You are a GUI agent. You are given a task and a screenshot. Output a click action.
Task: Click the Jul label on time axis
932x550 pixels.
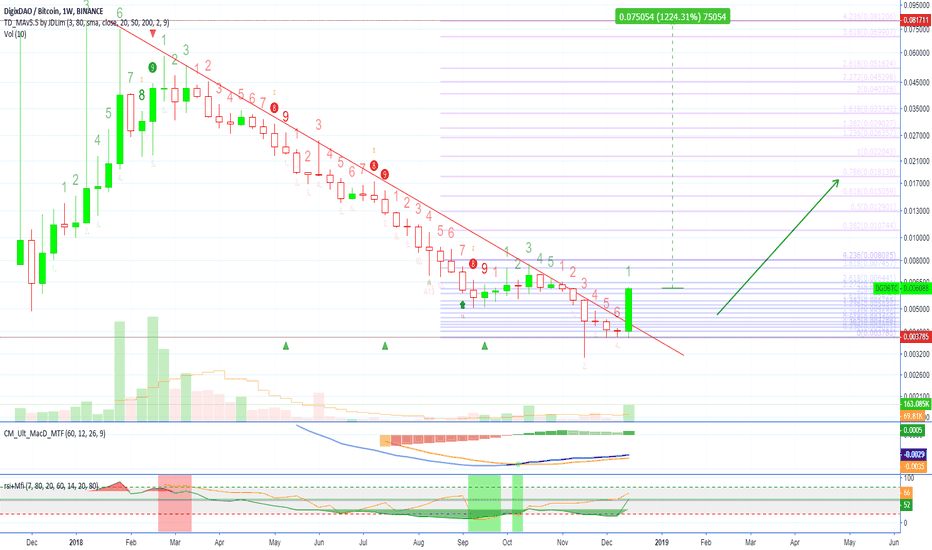[x=363, y=542]
